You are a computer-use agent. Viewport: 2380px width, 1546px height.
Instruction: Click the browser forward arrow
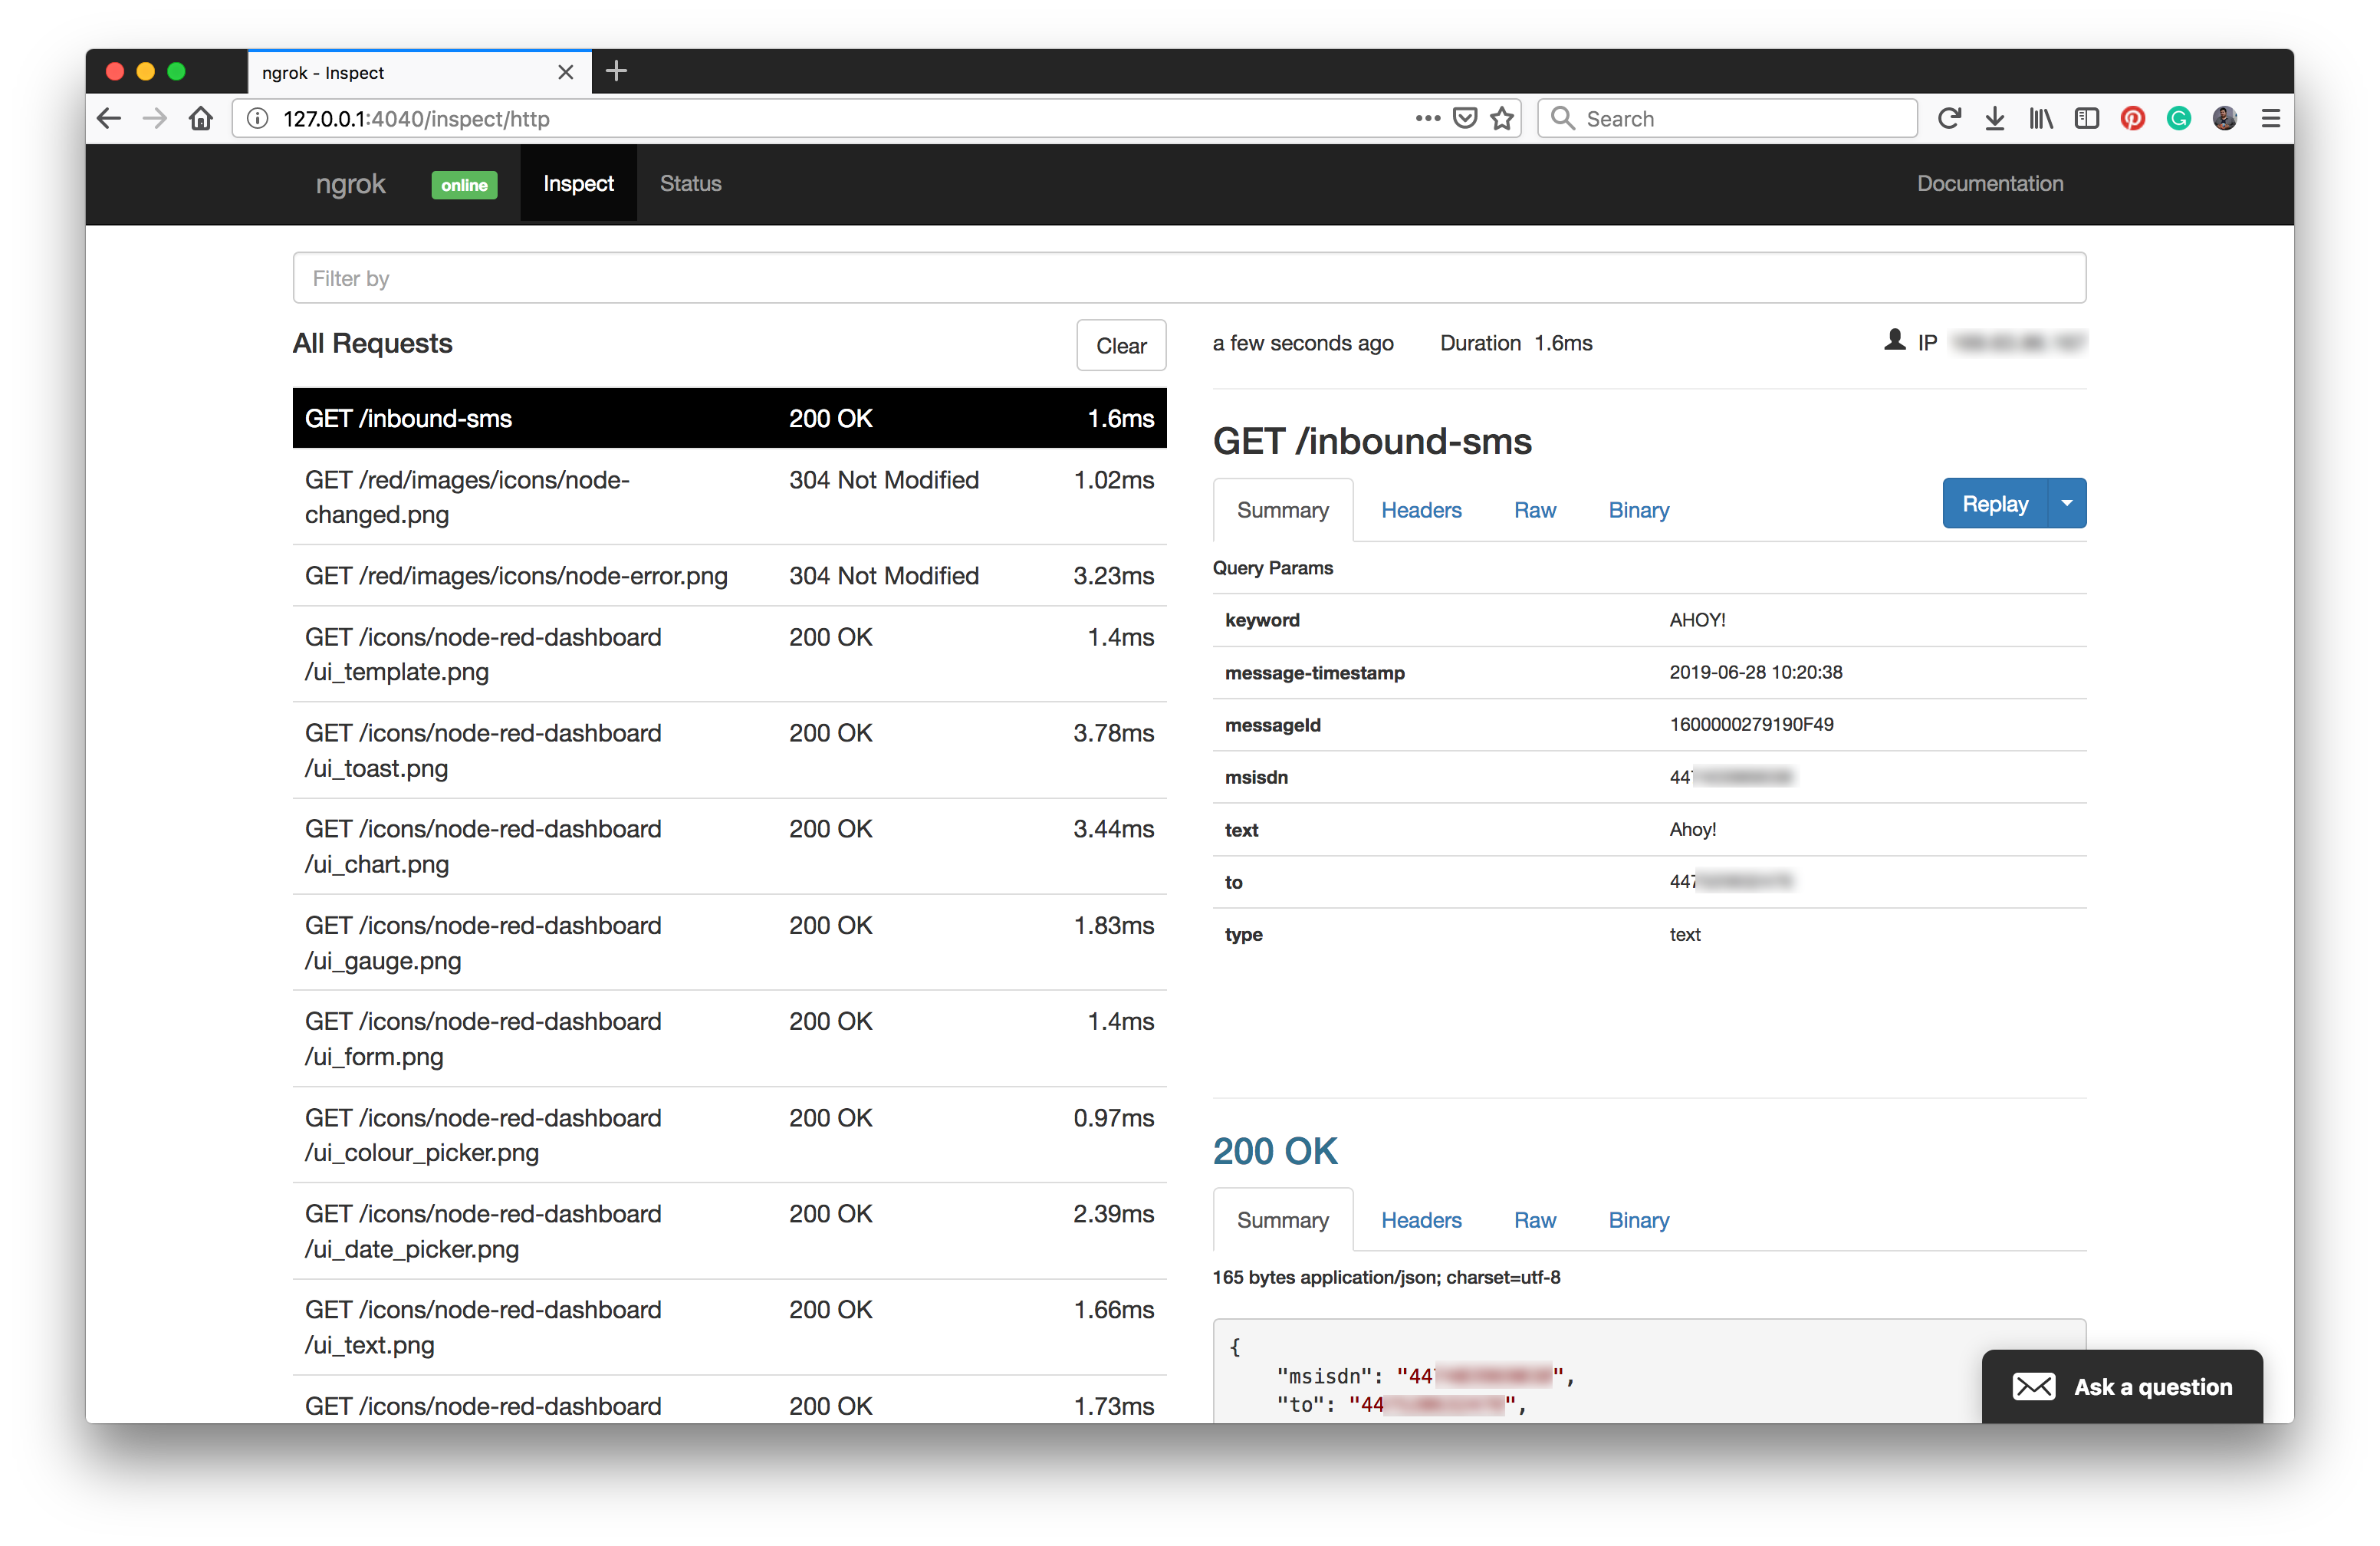[x=154, y=119]
